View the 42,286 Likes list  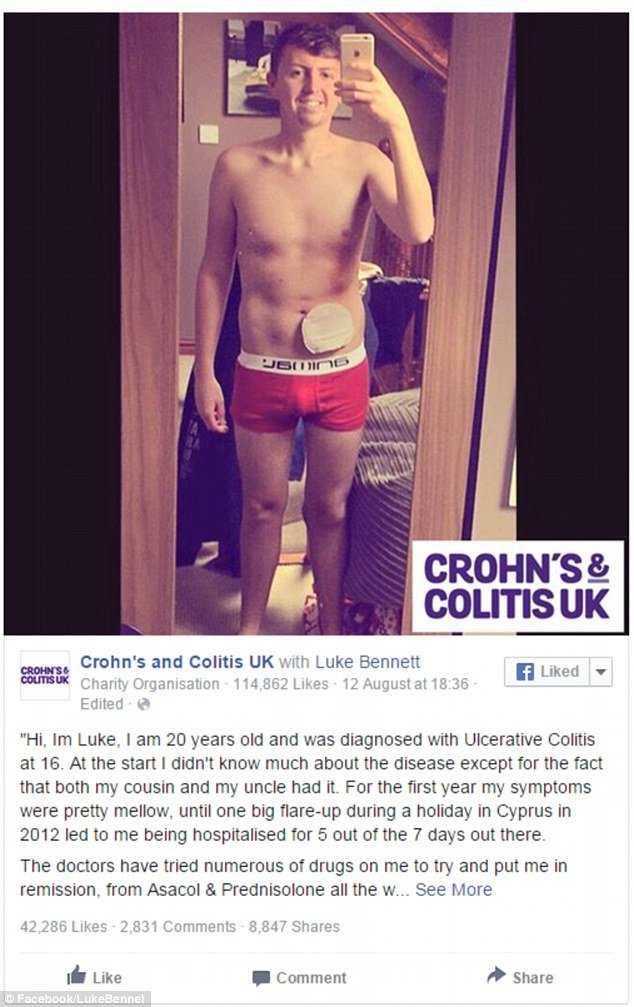64,927
